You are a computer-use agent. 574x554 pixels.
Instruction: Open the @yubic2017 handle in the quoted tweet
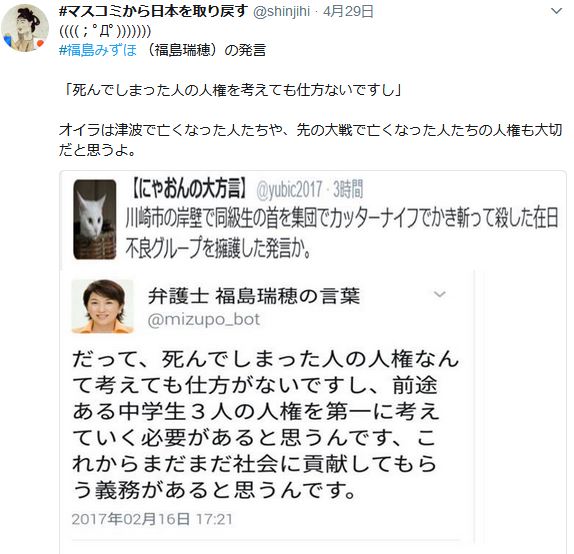289,190
